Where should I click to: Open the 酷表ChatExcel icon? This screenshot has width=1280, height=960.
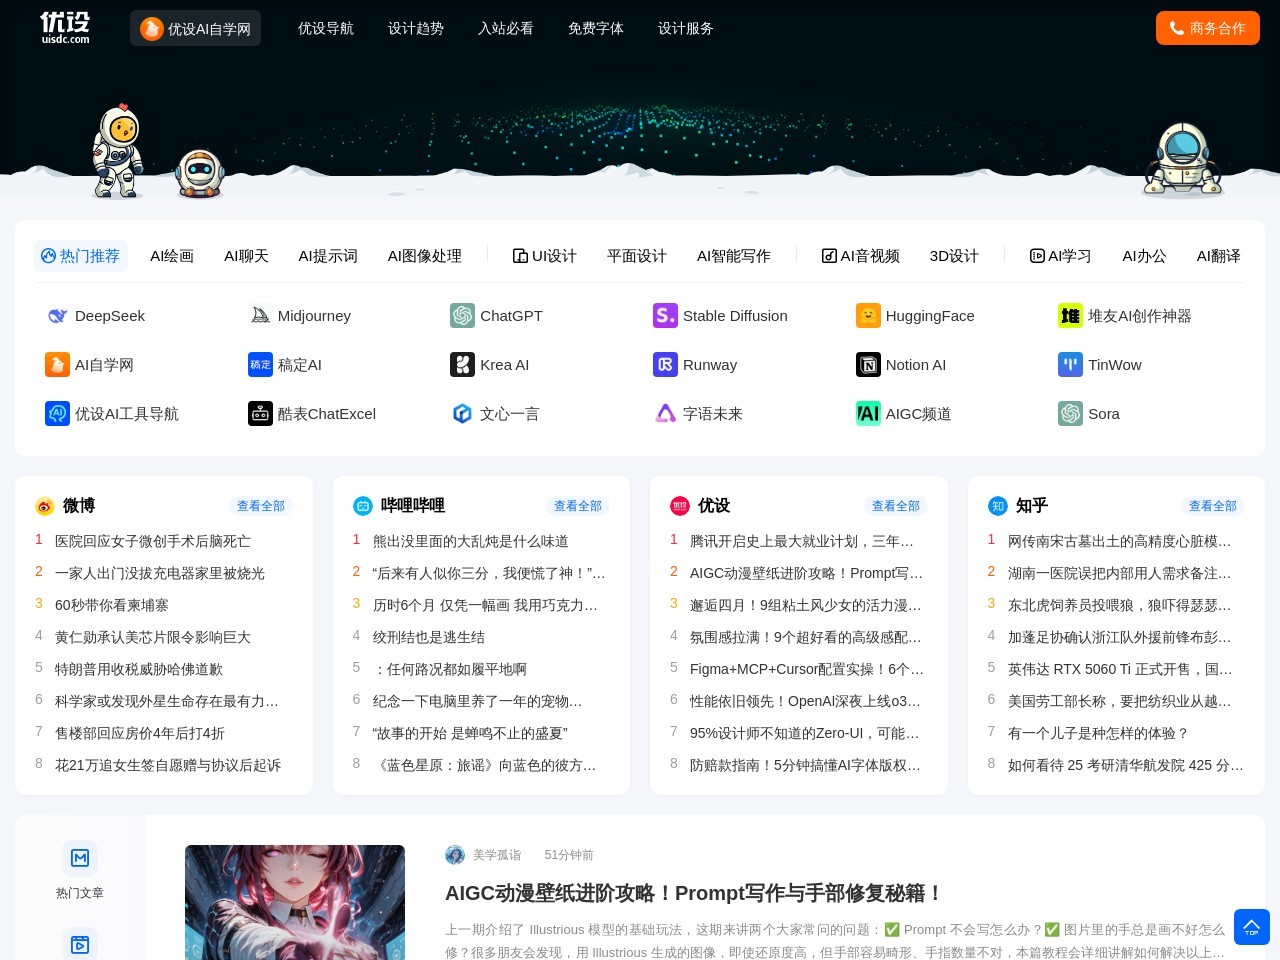coord(260,414)
